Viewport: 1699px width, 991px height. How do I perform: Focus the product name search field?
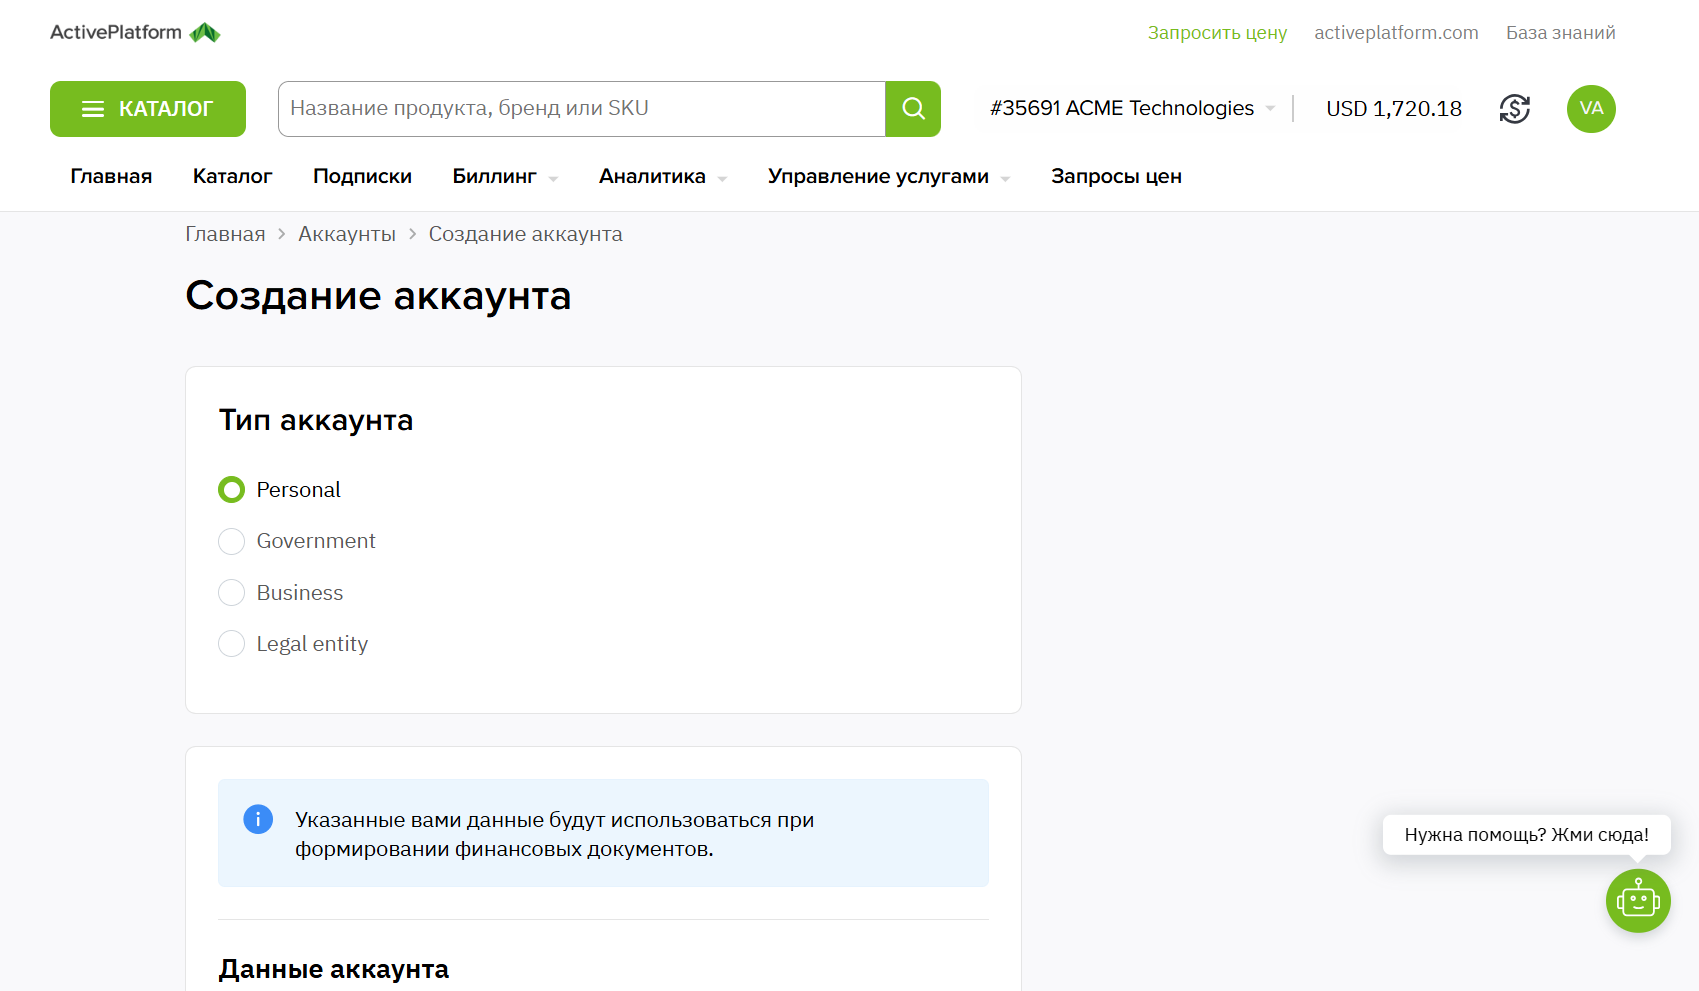coord(582,109)
